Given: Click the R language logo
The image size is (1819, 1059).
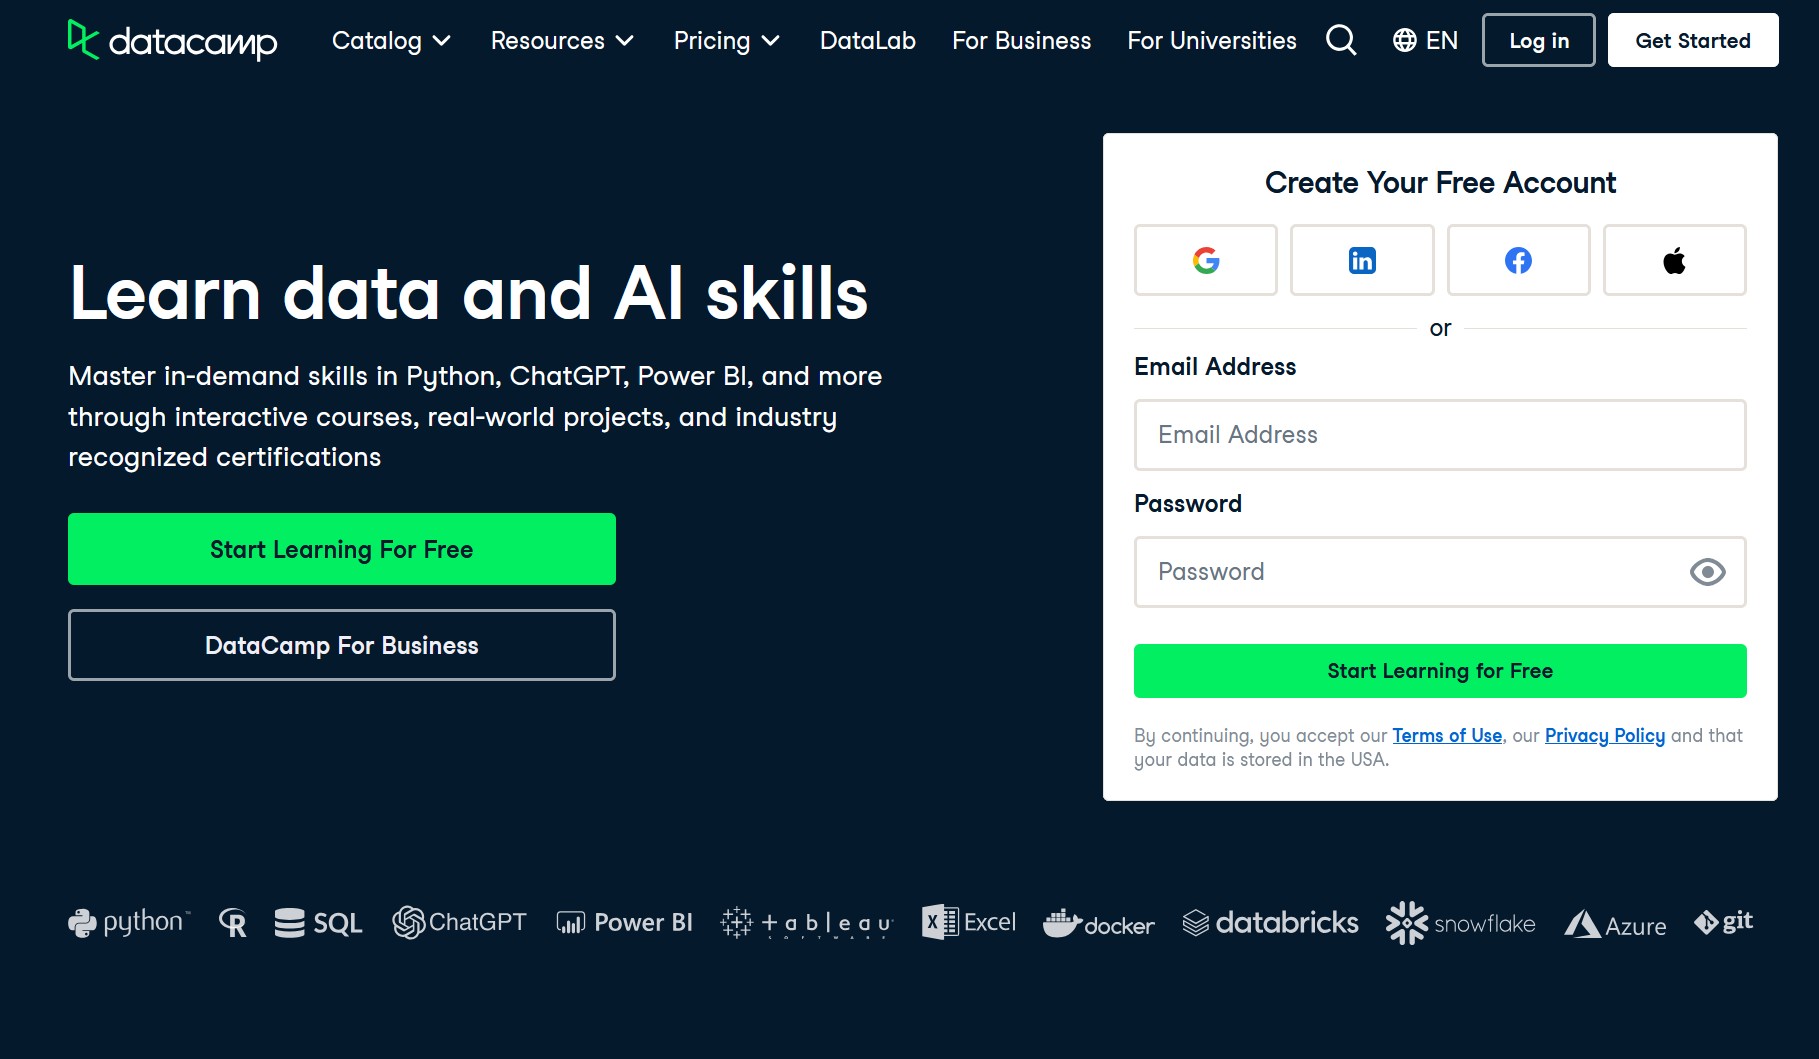Looking at the screenshot, I should point(232,922).
